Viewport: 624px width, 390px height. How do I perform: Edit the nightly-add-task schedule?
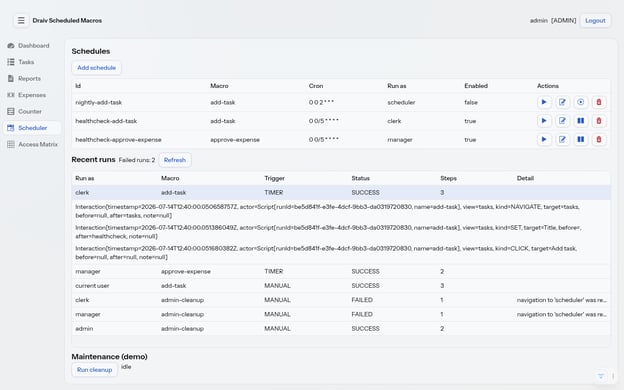click(562, 102)
